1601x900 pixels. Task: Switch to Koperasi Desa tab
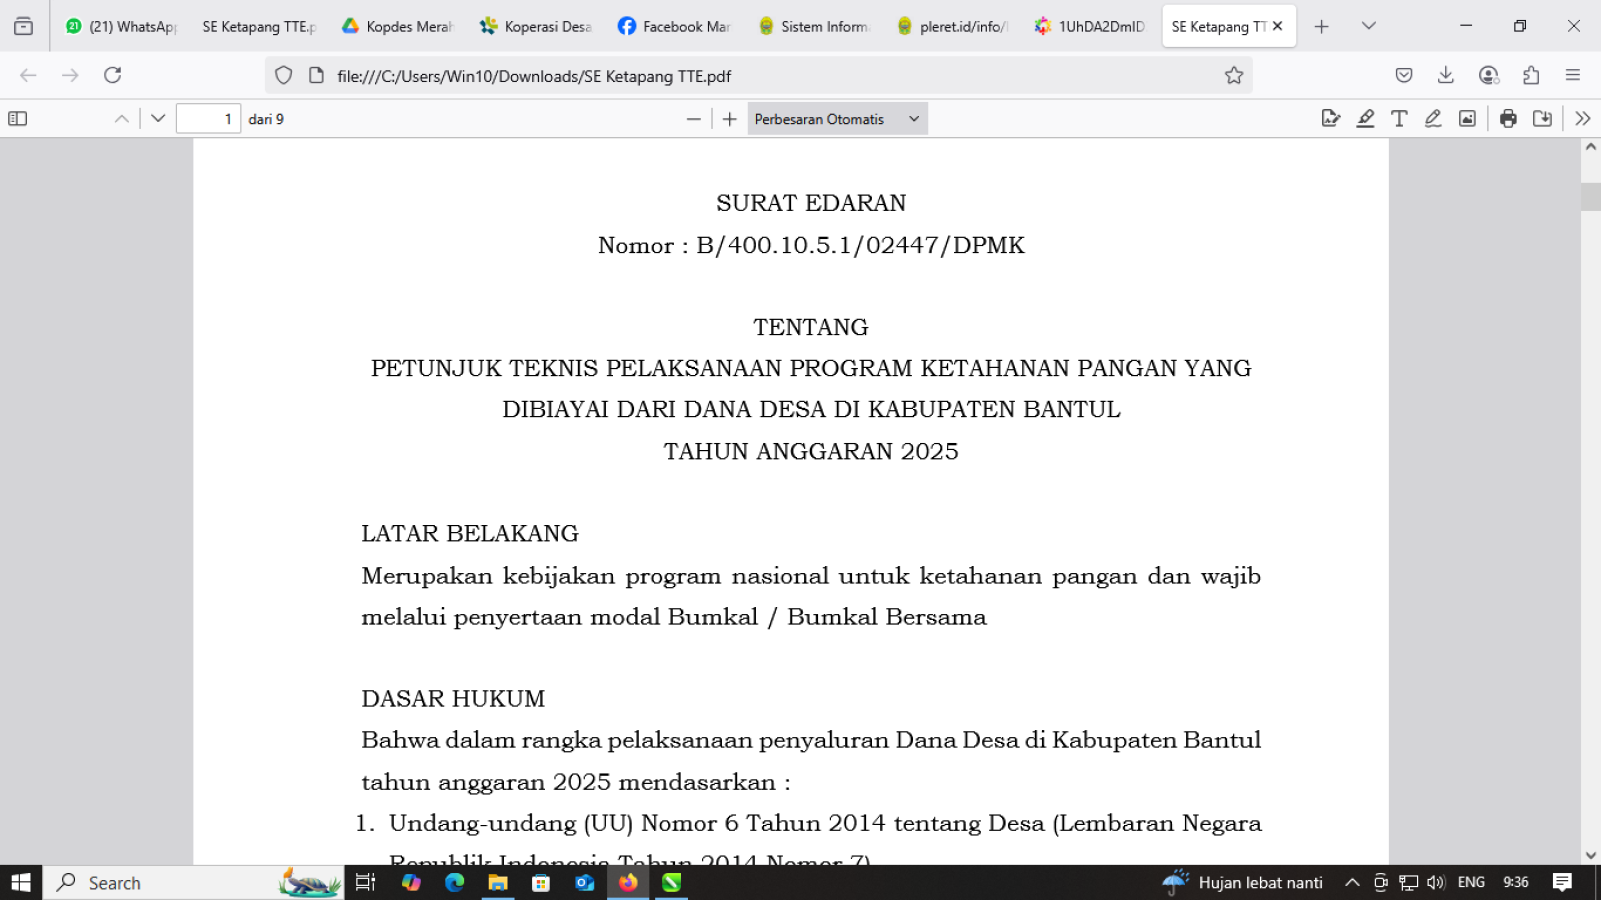point(535,27)
